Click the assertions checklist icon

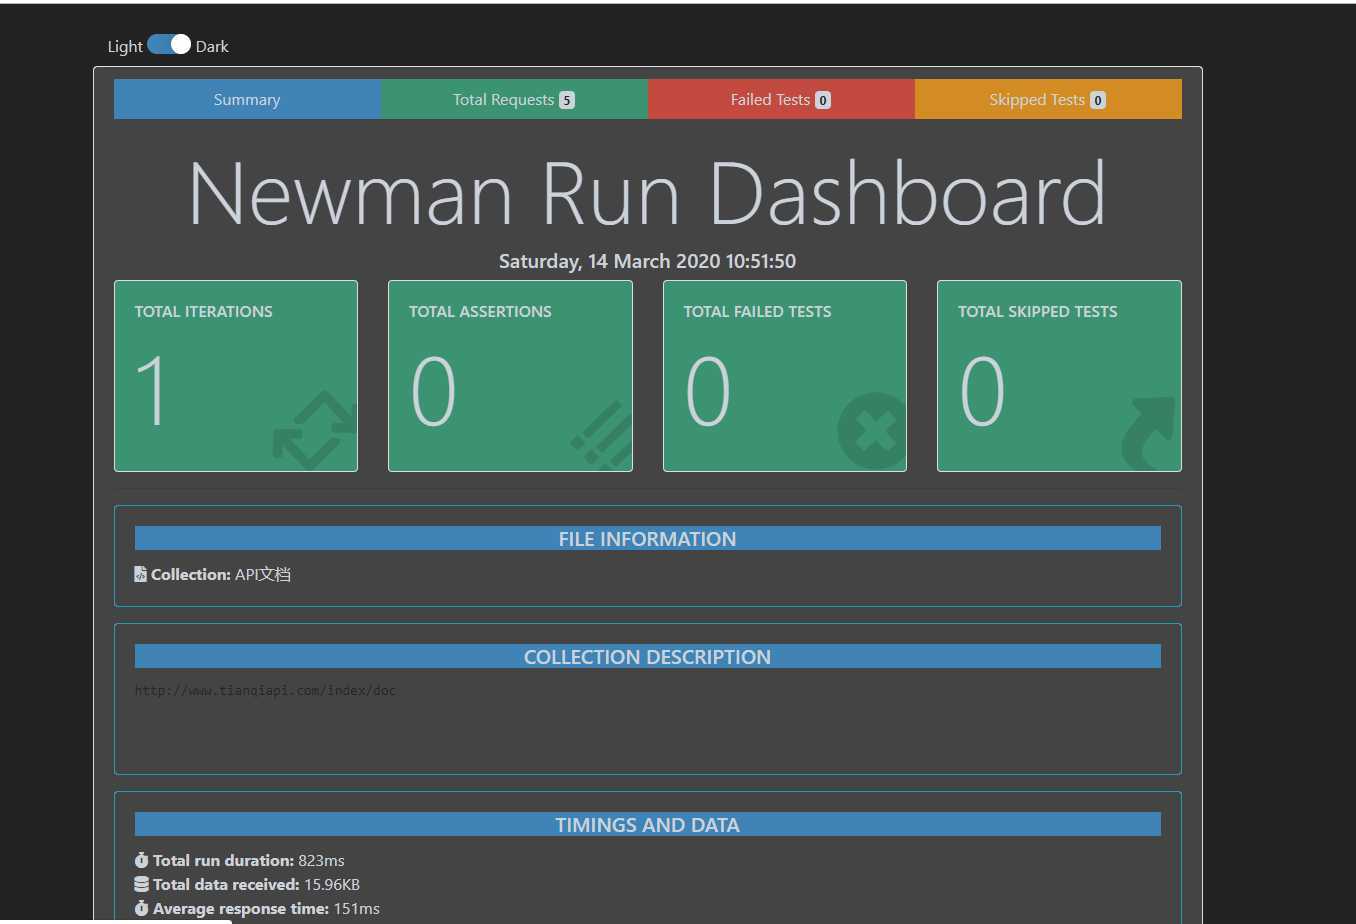pyautogui.click(x=602, y=436)
